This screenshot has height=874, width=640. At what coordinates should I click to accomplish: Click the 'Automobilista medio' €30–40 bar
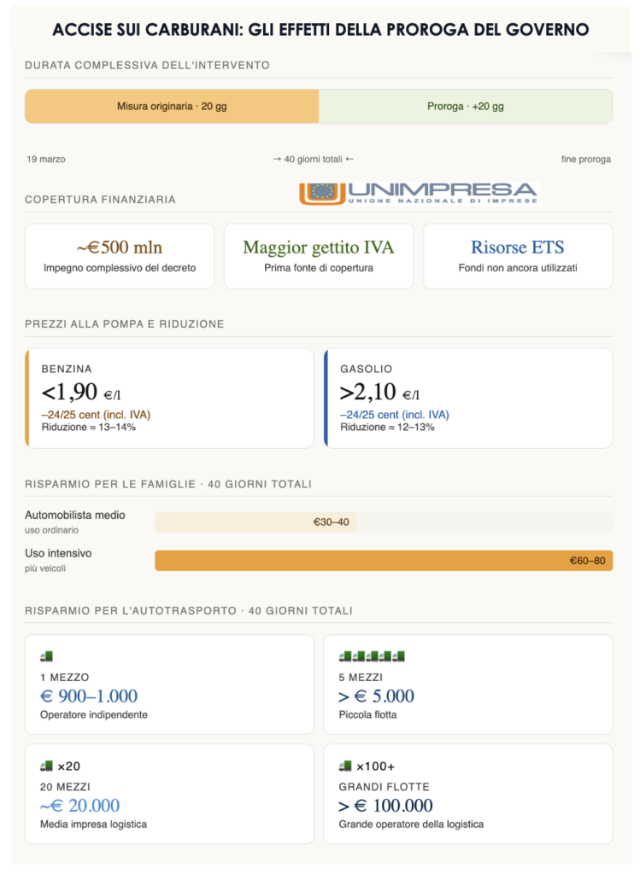tap(256, 521)
